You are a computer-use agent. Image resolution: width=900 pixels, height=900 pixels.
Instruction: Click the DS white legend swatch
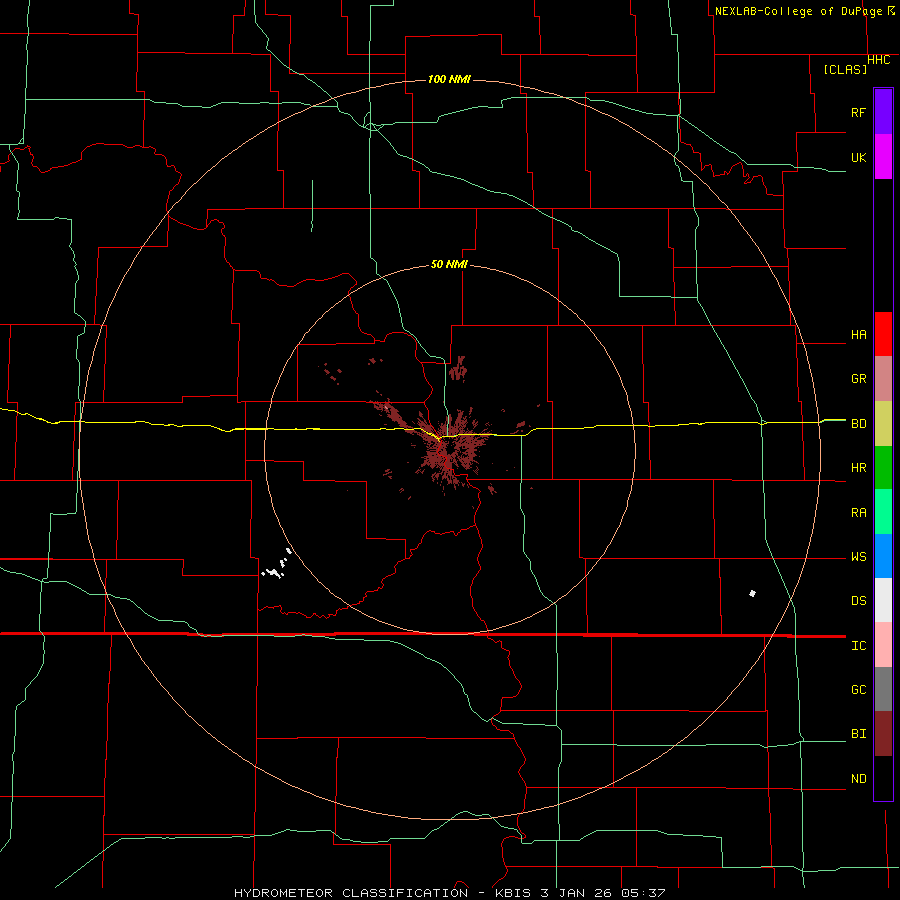point(883,600)
